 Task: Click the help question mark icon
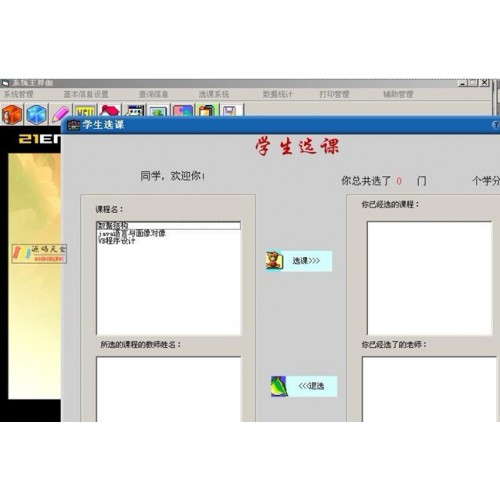[496, 125]
